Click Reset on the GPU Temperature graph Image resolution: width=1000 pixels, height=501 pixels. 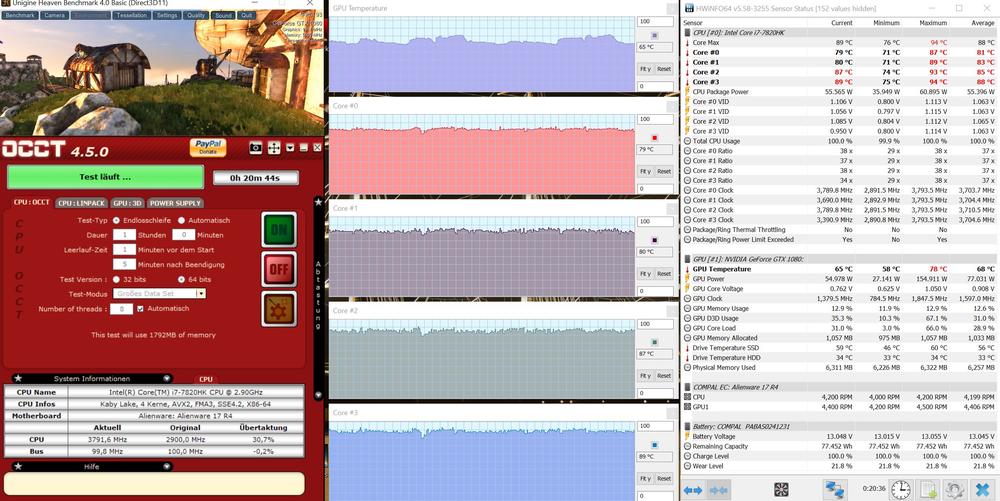coord(663,69)
